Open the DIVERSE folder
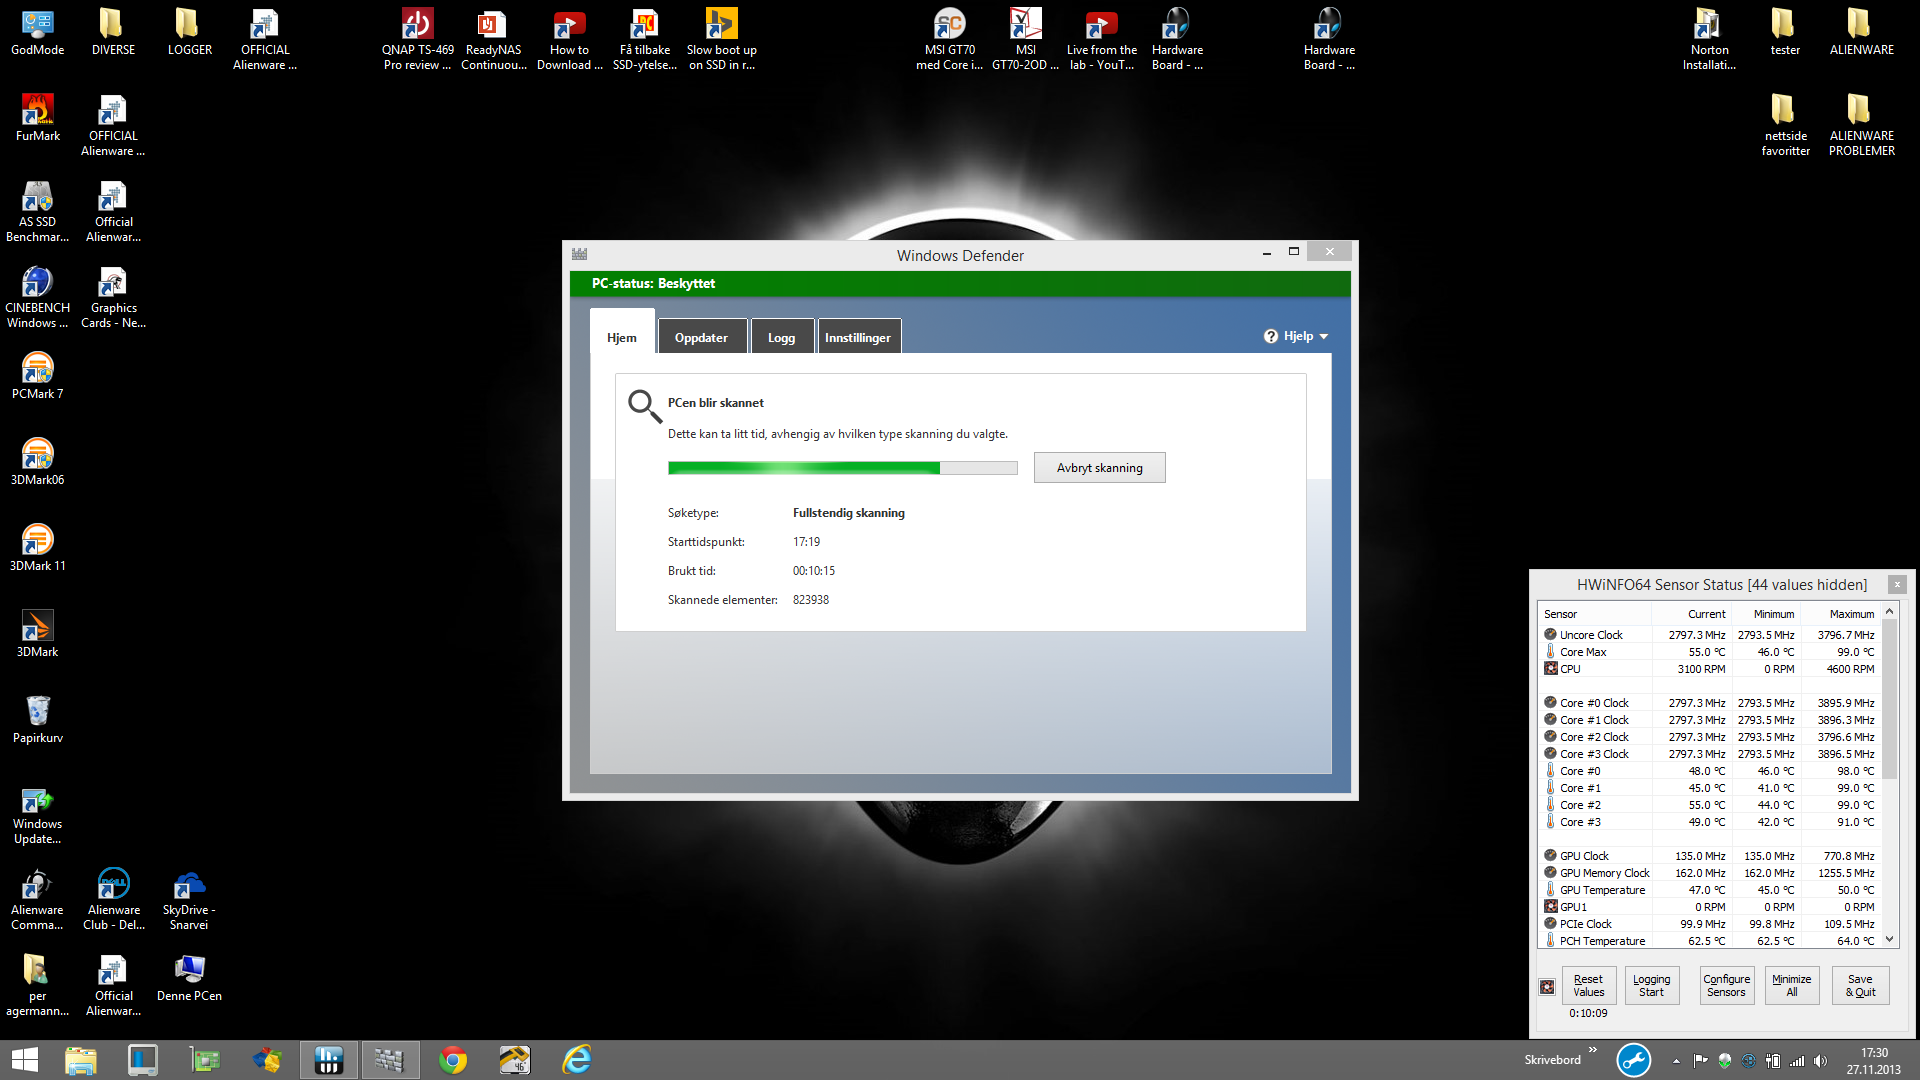The width and height of the screenshot is (1920, 1080). [x=113, y=33]
